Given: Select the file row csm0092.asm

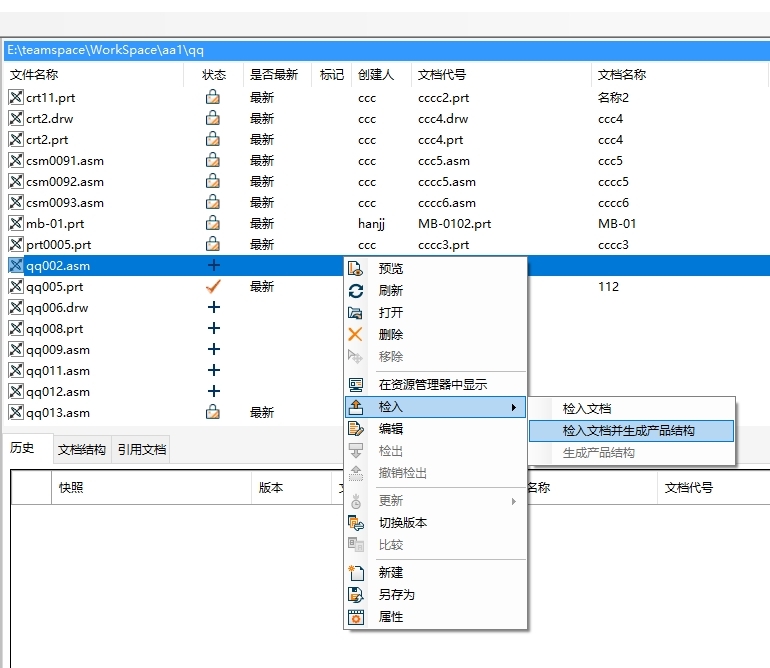Looking at the screenshot, I should [x=387, y=182].
